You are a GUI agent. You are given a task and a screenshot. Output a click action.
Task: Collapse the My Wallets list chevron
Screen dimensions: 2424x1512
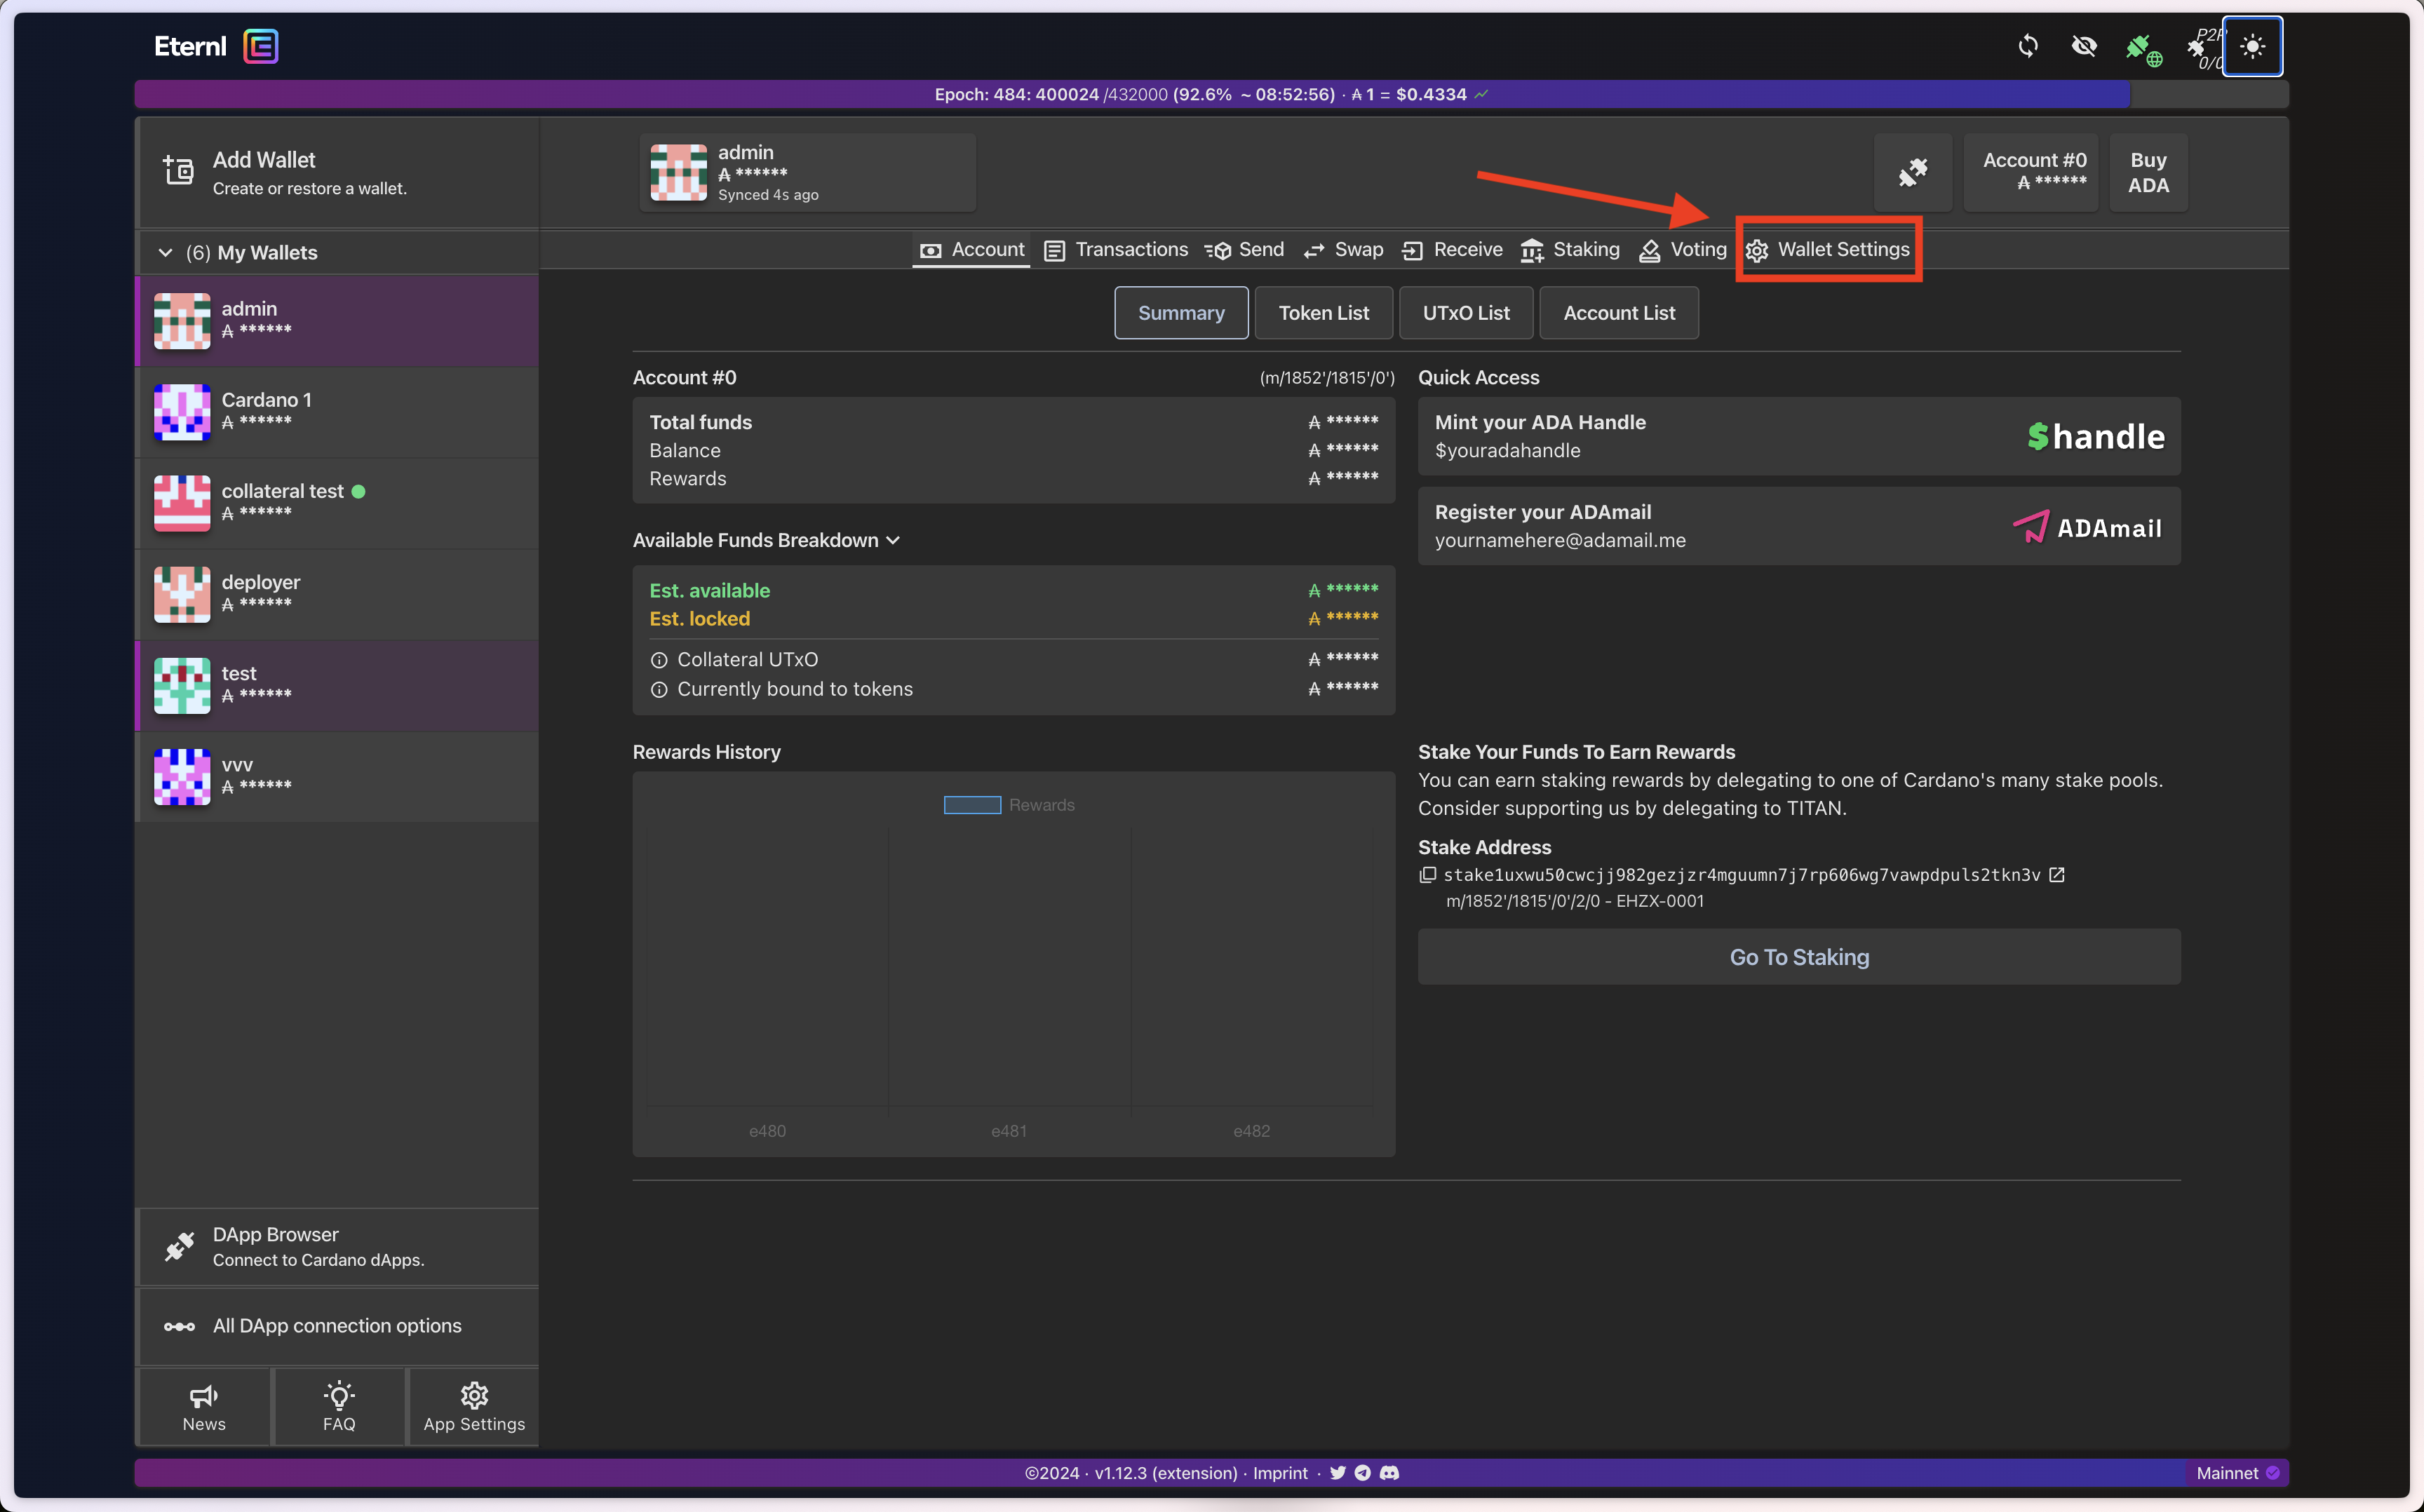(x=166, y=253)
